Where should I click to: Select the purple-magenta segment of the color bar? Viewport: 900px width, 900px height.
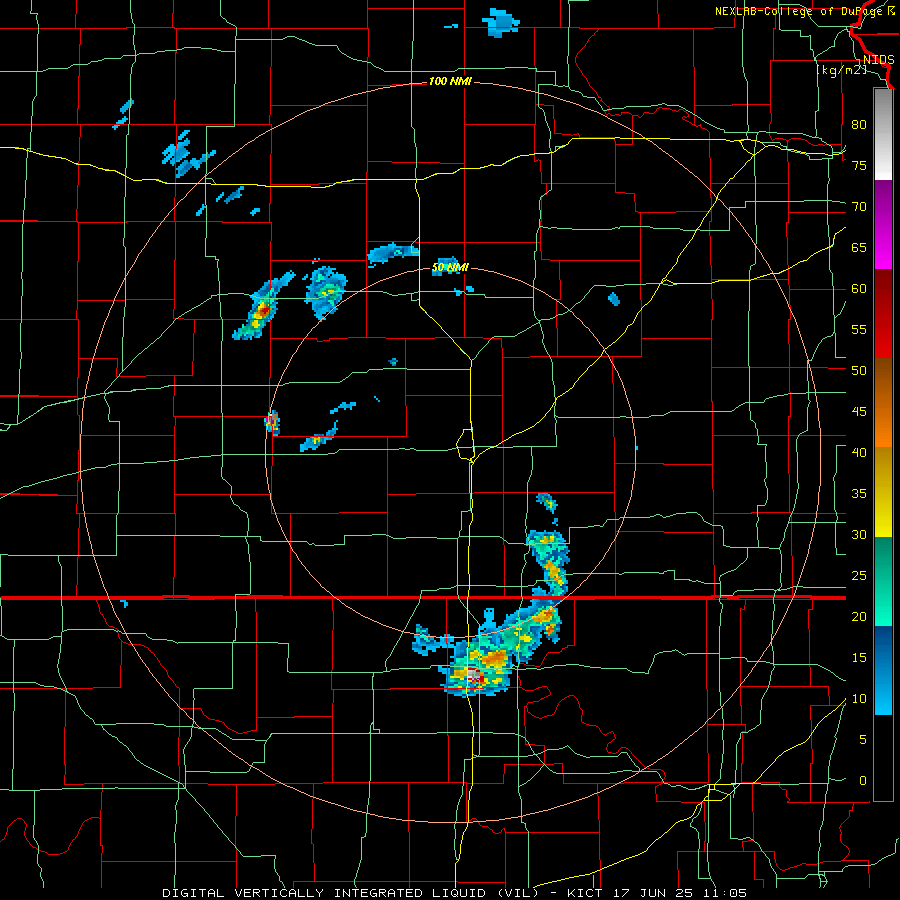click(x=883, y=225)
